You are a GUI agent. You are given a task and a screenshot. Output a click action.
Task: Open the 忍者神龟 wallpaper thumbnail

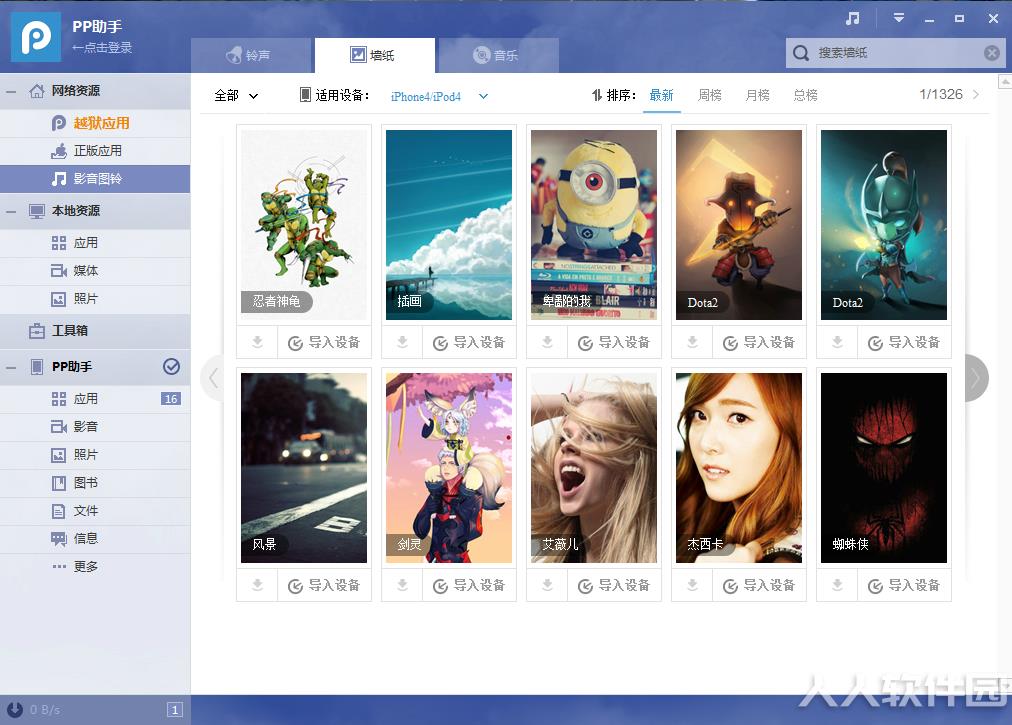304,225
